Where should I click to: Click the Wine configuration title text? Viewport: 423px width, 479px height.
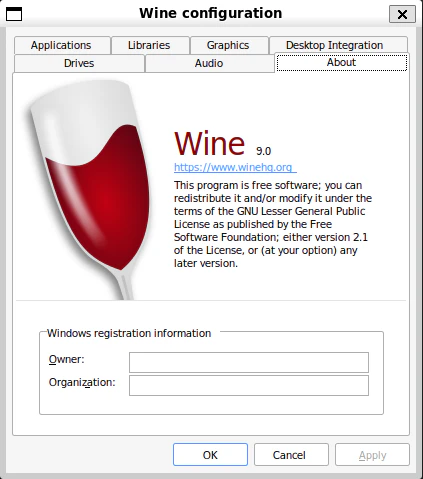tap(211, 13)
